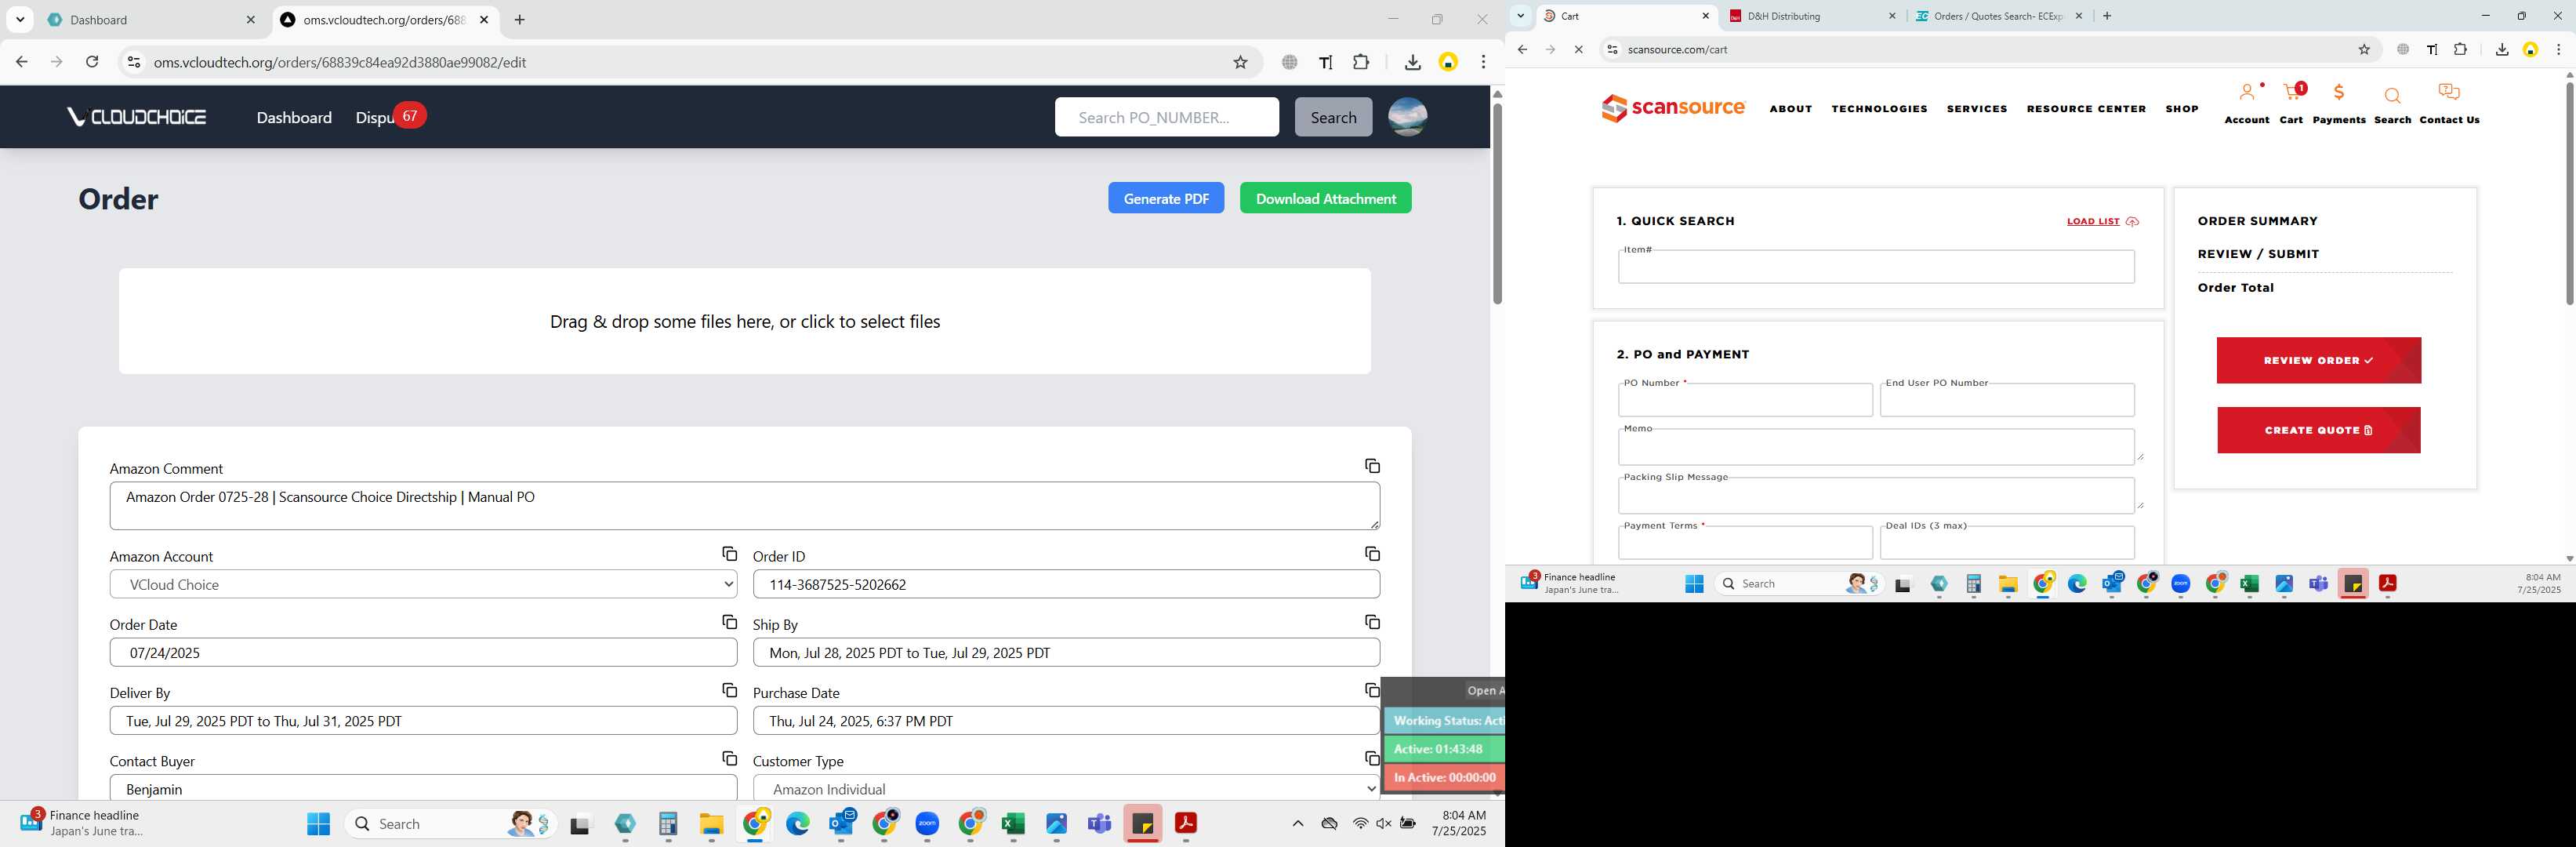Focus the Payment Terms field
The height and width of the screenshot is (847, 2576).
point(1745,543)
